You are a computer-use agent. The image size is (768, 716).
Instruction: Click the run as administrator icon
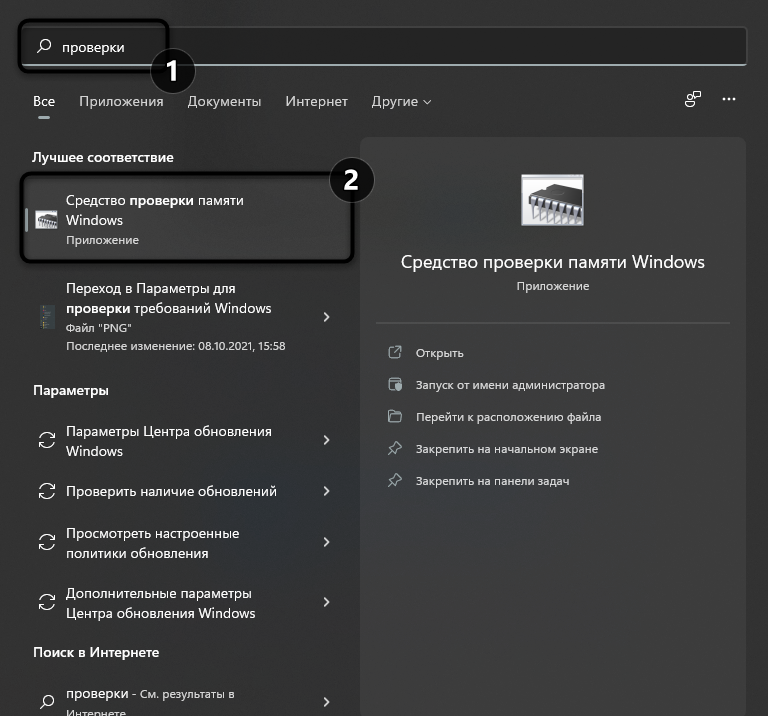[x=395, y=385]
